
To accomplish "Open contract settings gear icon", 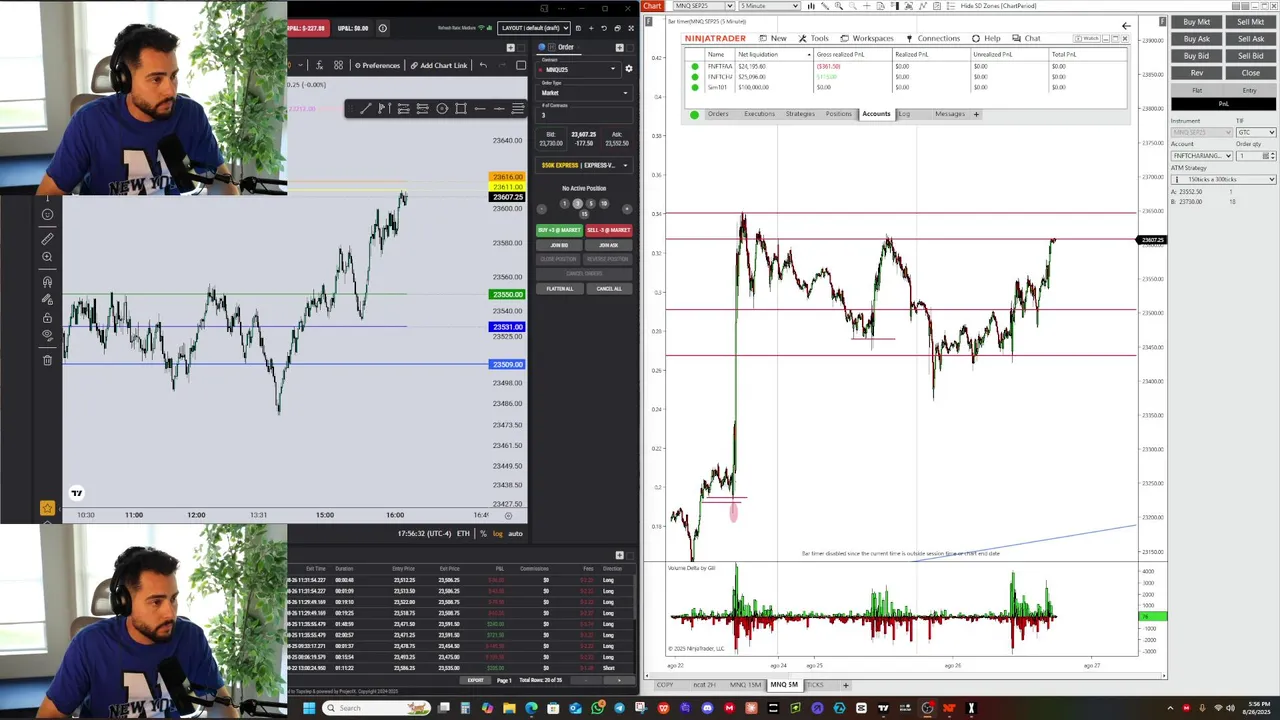I will tap(629, 69).
